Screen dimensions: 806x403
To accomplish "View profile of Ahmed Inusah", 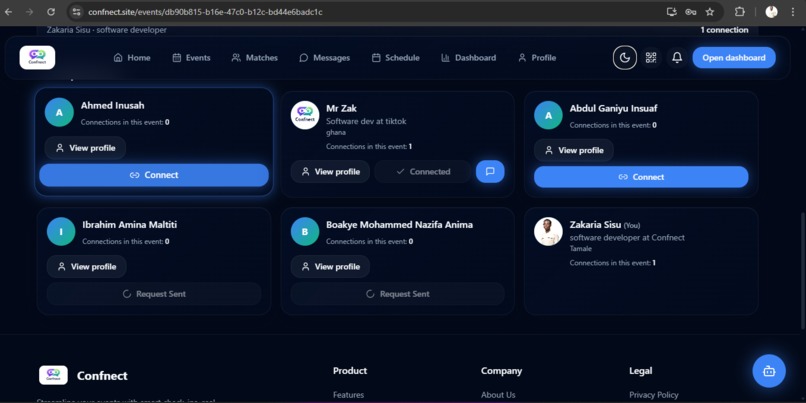I will click(85, 148).
